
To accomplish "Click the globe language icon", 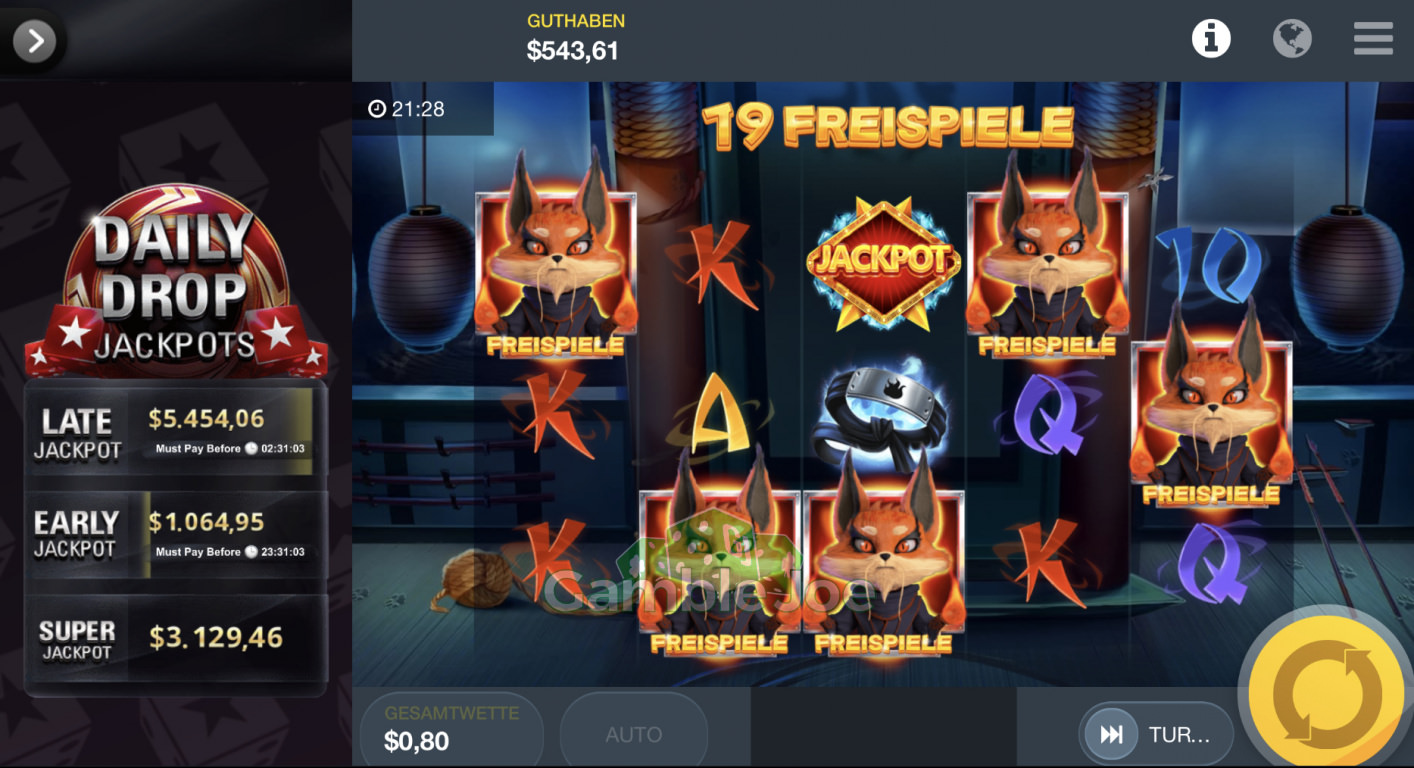I will point(1292,39).
